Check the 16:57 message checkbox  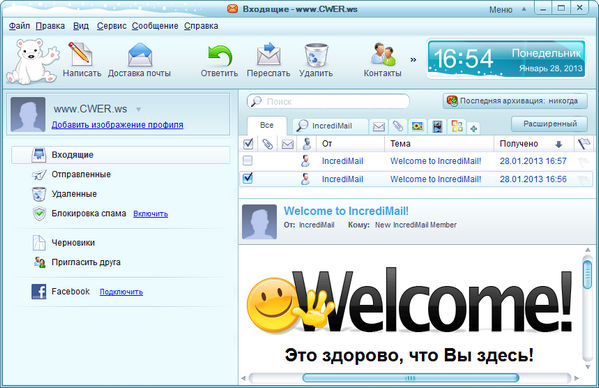pyautogui.click(x=248, y=161)
